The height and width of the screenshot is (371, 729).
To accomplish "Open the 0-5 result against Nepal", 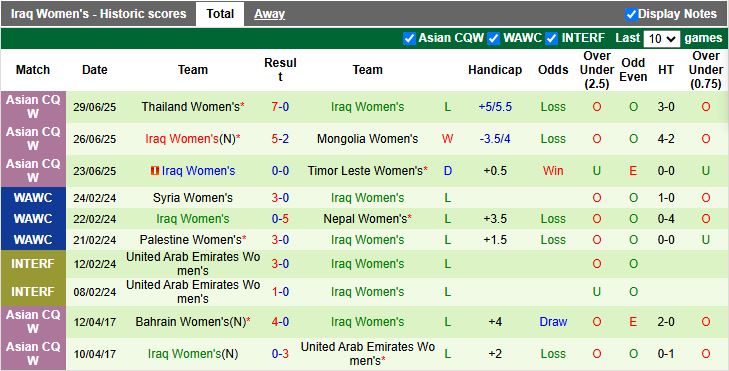I will click(280, 219).
